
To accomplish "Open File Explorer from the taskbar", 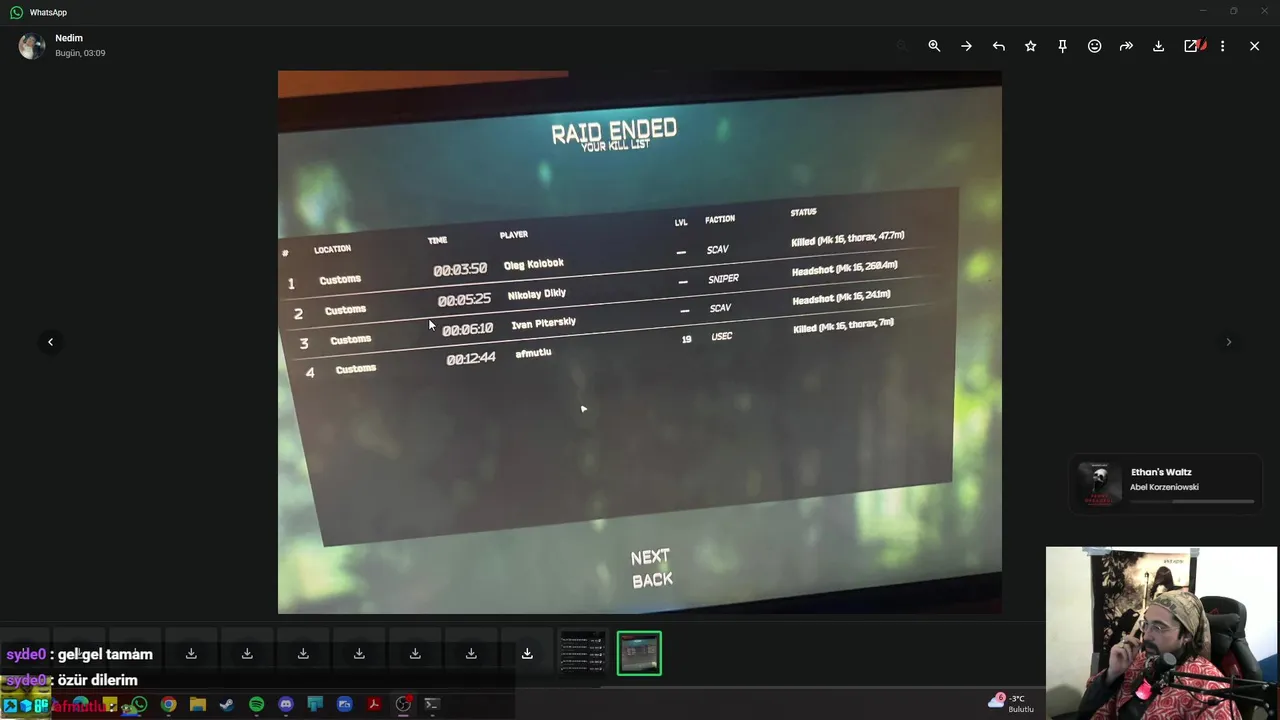I will tap(198, 705).
